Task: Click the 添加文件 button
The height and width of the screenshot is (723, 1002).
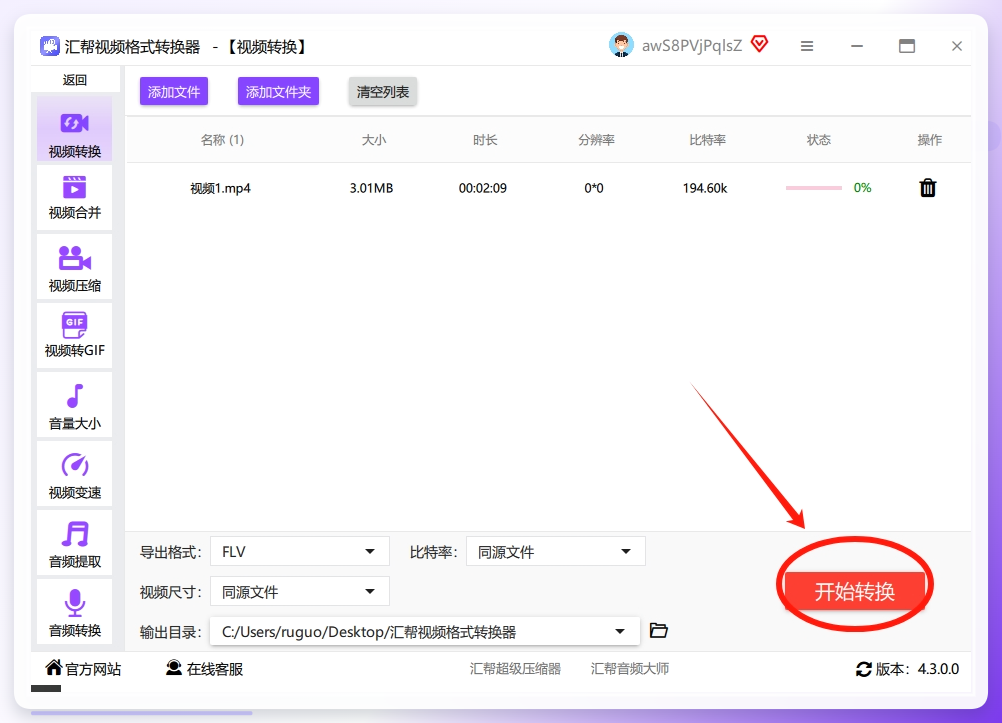Action: (174, 91)
